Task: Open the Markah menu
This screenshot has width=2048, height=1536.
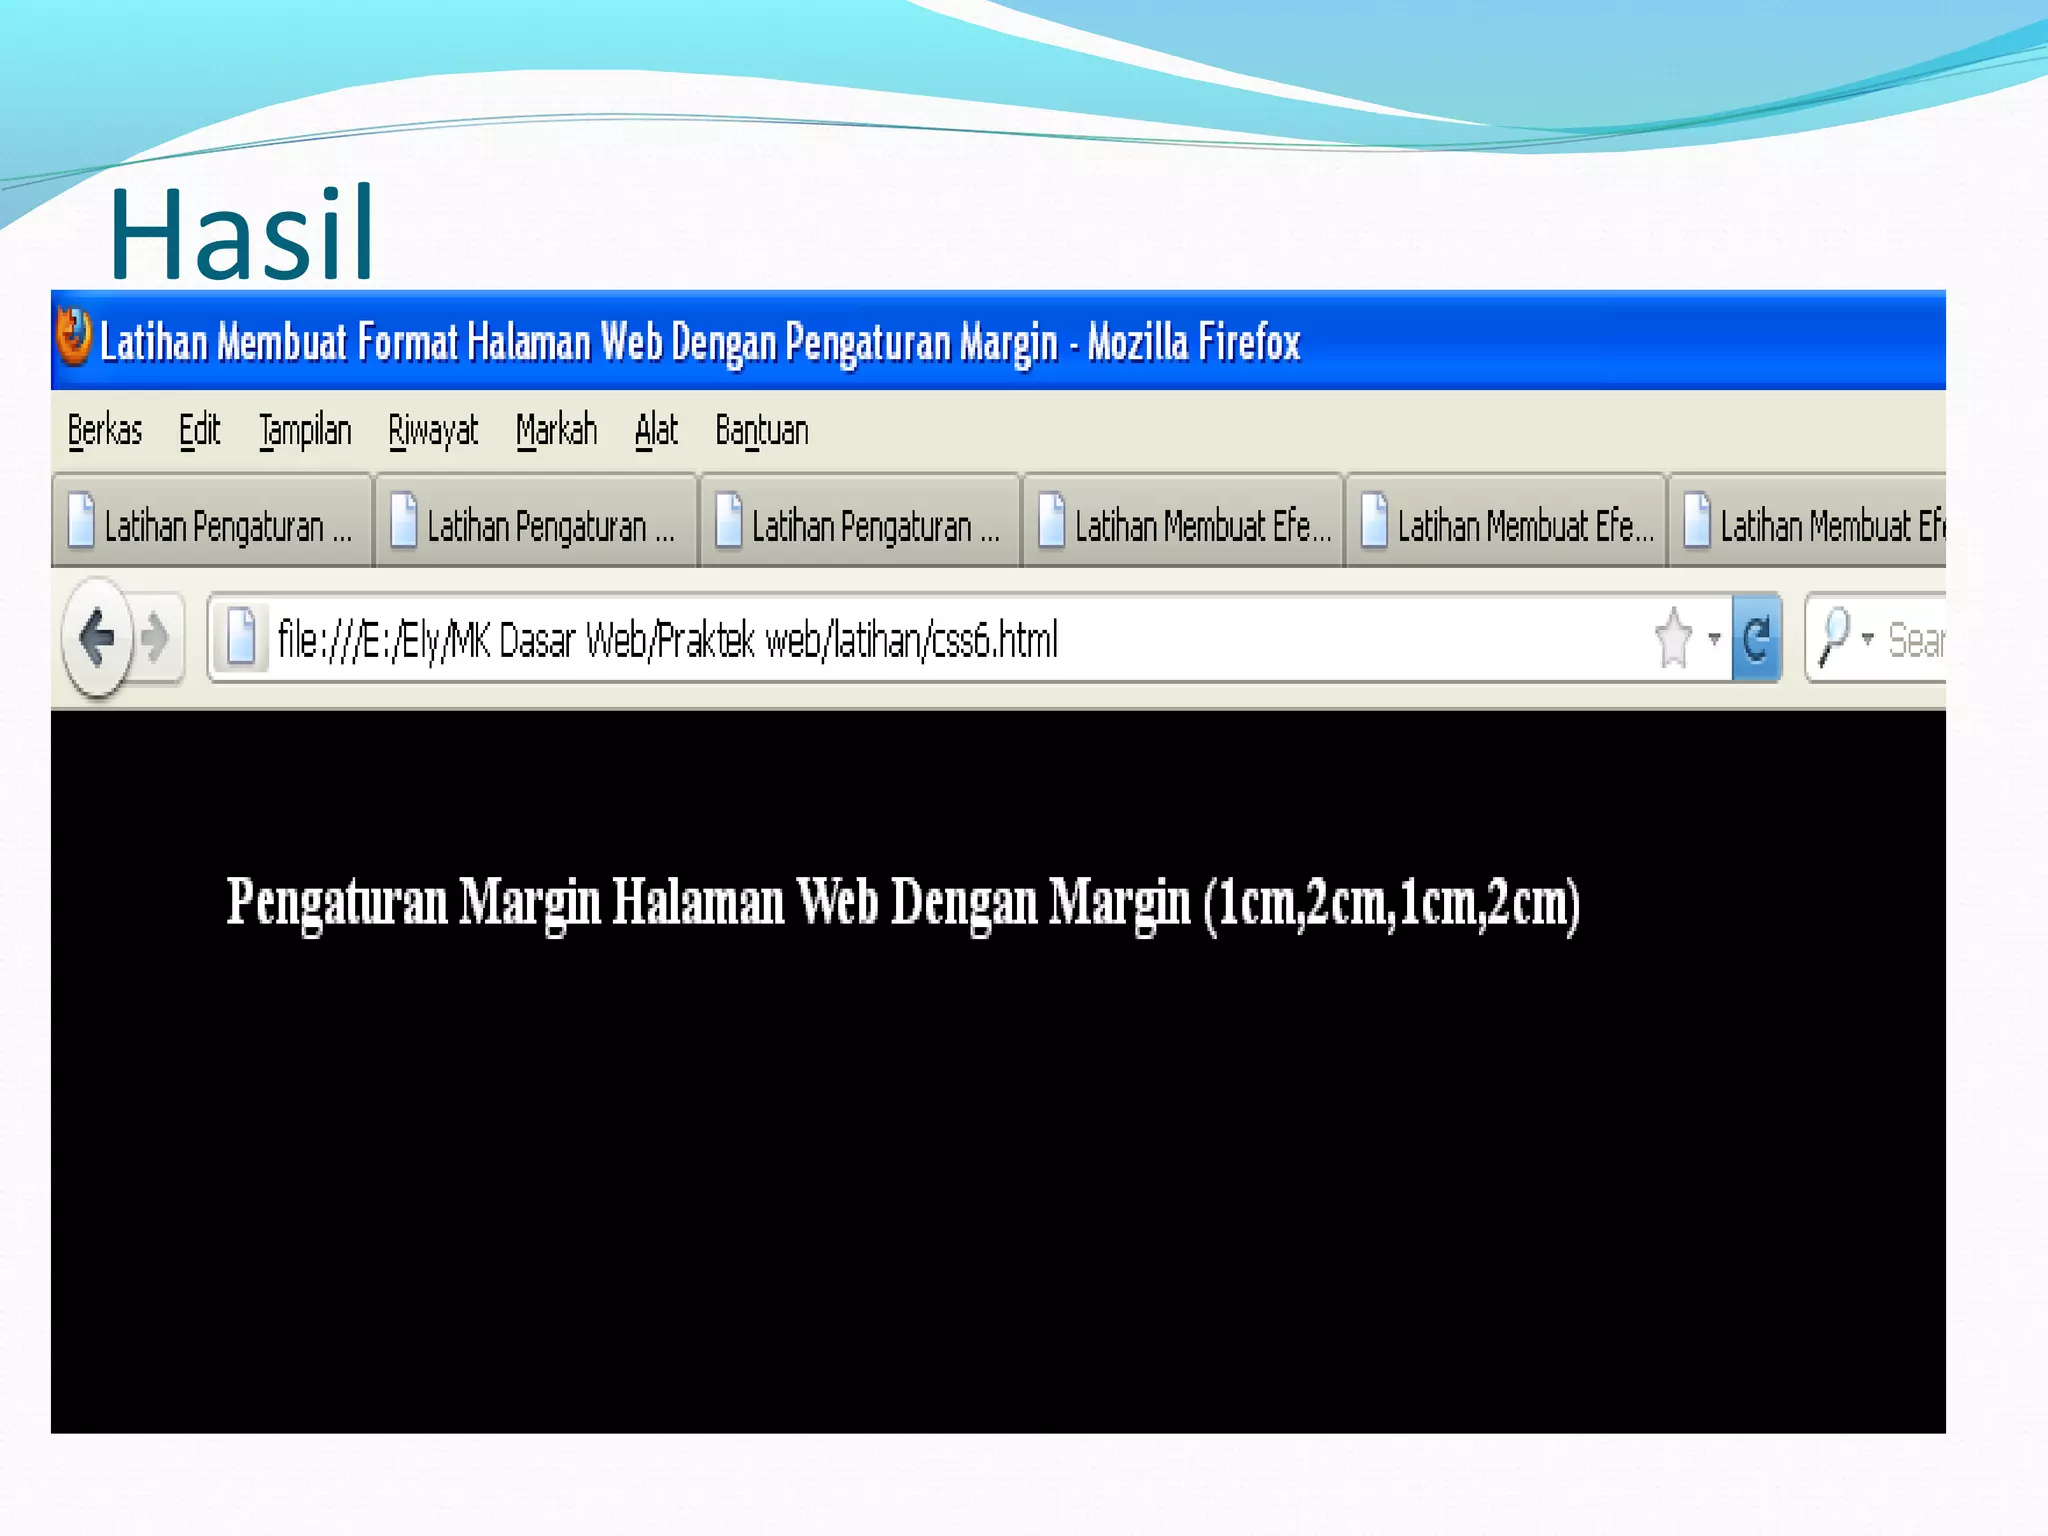Action: pos(556,431)
